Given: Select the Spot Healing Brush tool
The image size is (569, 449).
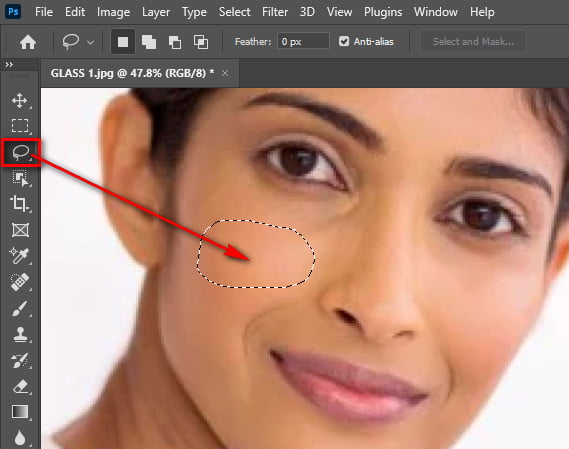Looking at the screenshot, I should click(x=20, y=282).
